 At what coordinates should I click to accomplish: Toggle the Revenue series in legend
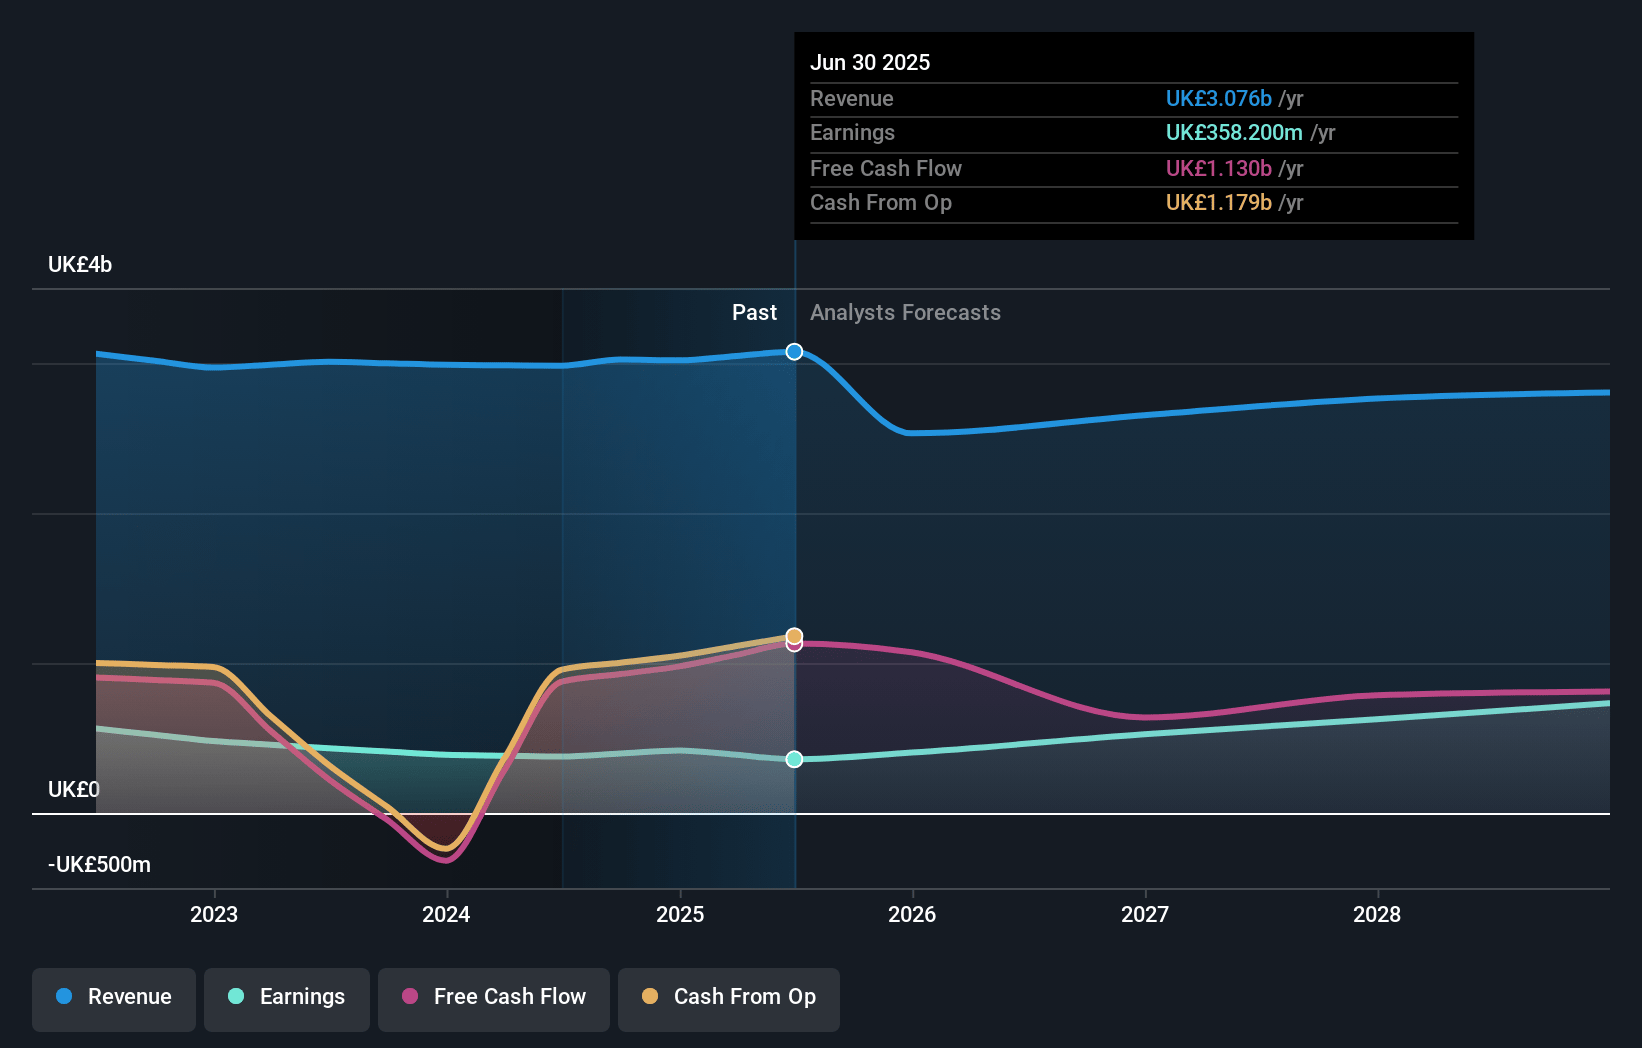click(114, 998)
